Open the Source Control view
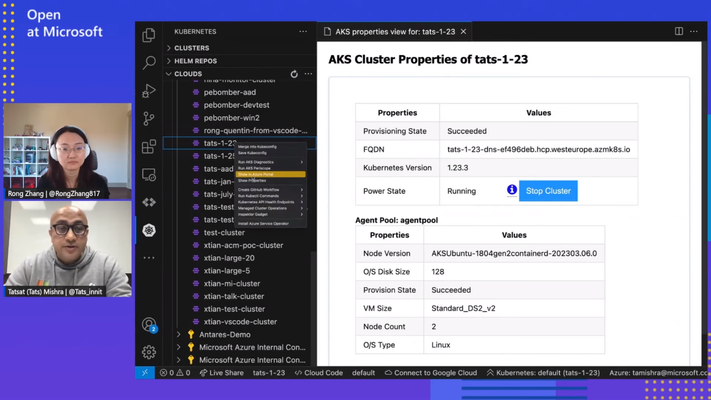 149,119
